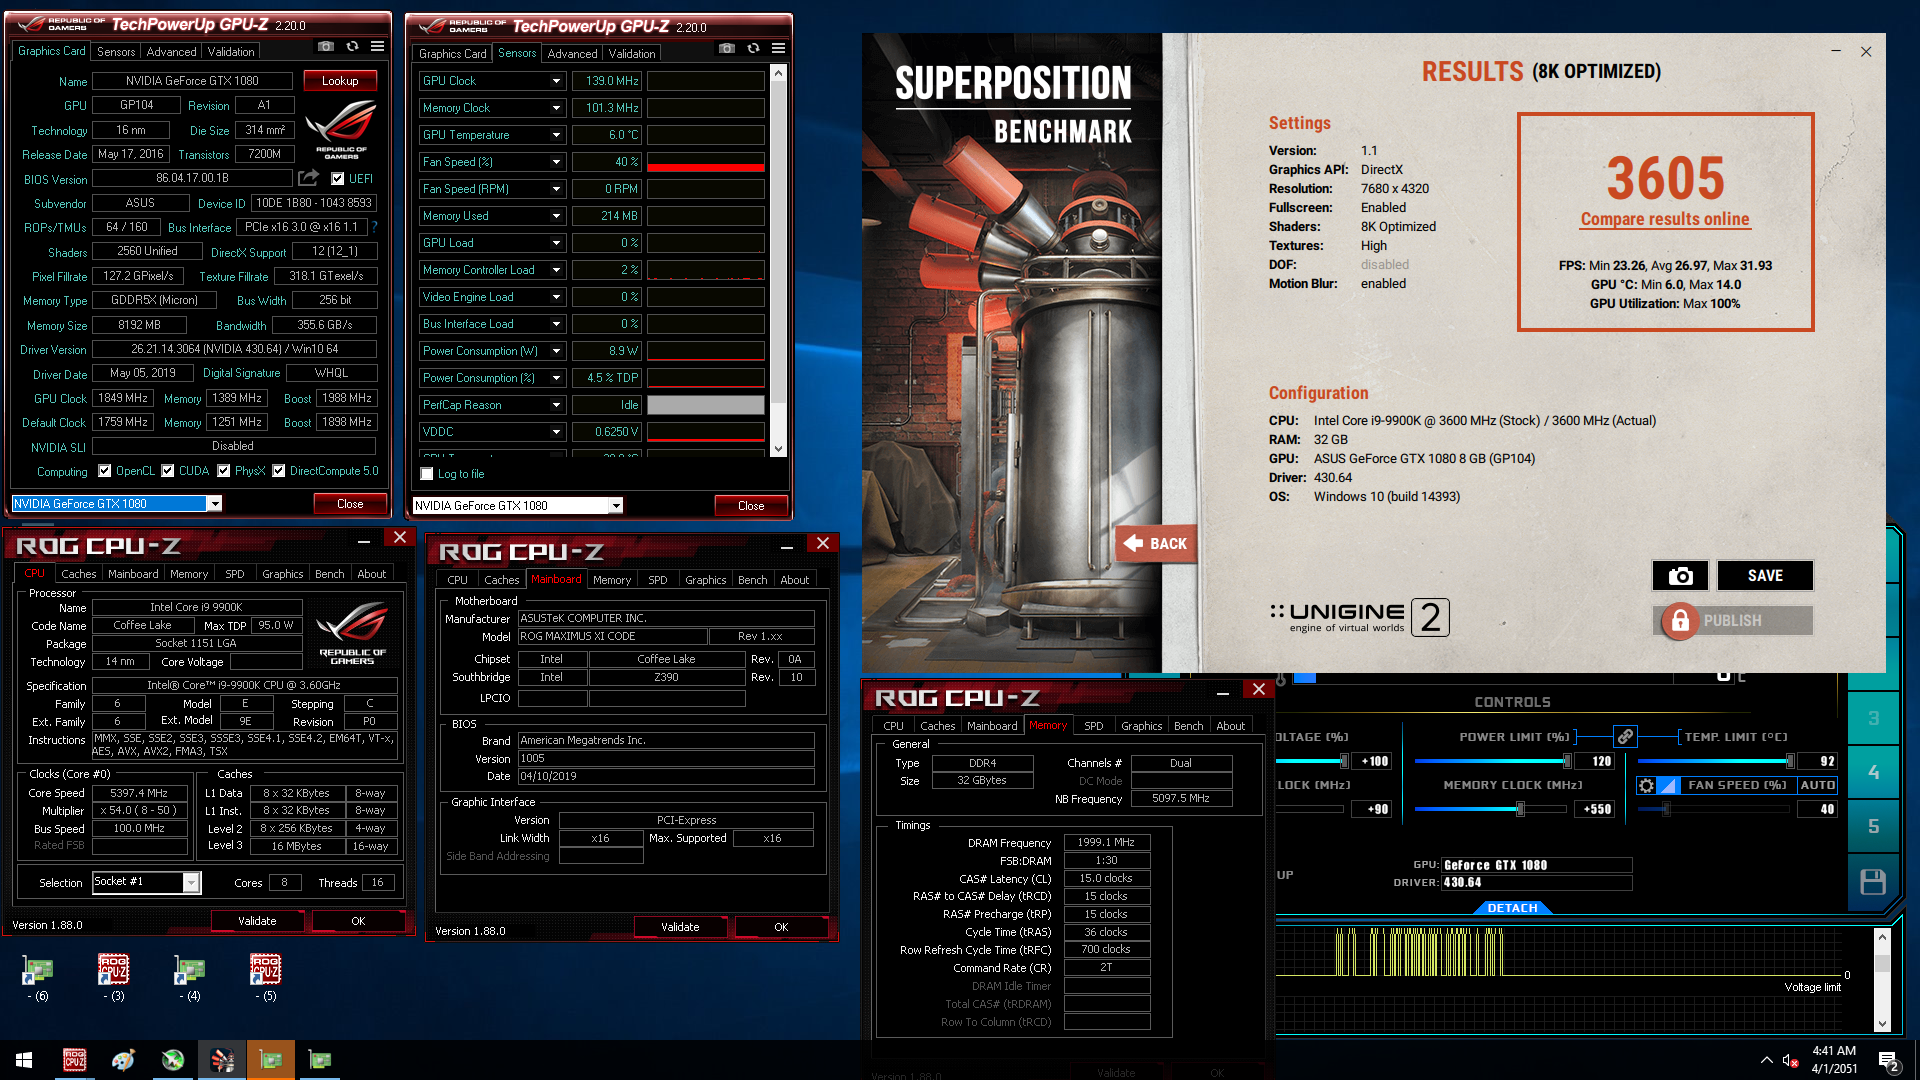Click the Memory Clock slider handle in Afterburner
Viewport: 1920px width, 1080px height.
pos(1520,809)
